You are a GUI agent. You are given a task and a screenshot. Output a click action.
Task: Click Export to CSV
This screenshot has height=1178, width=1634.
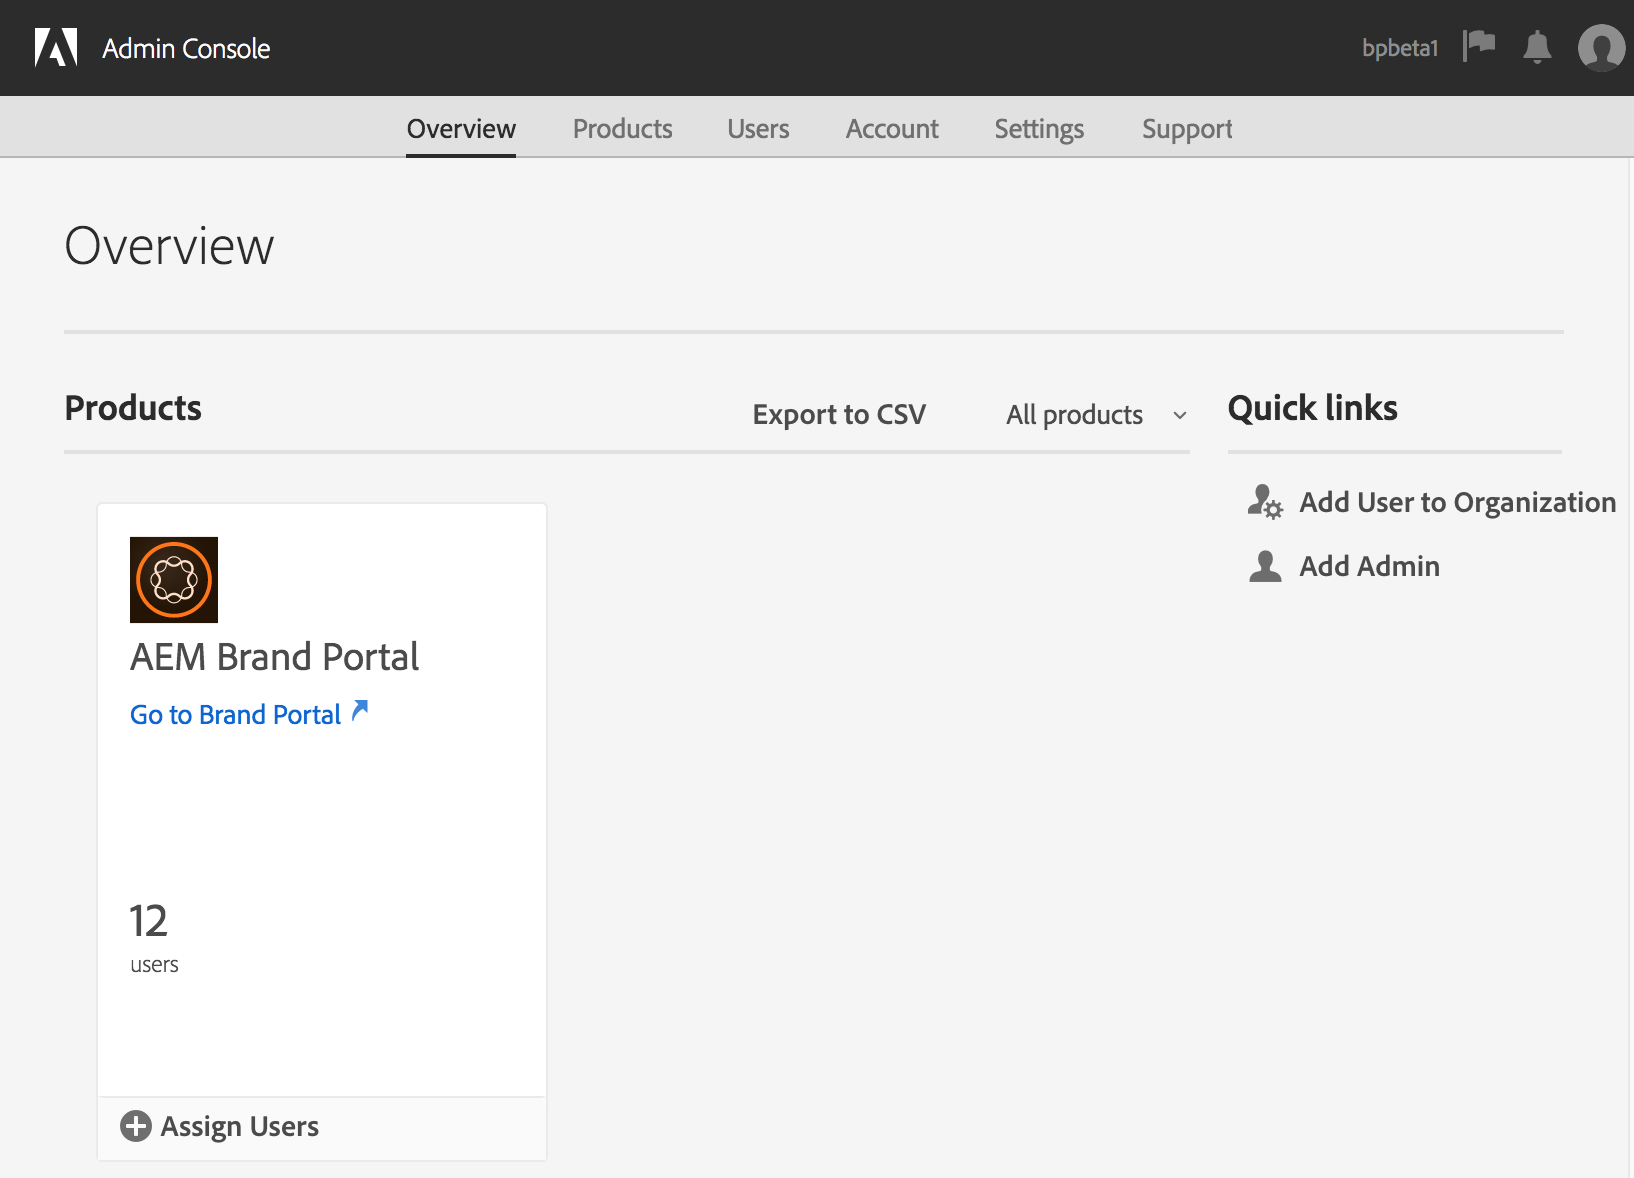(x=839, y=414)
